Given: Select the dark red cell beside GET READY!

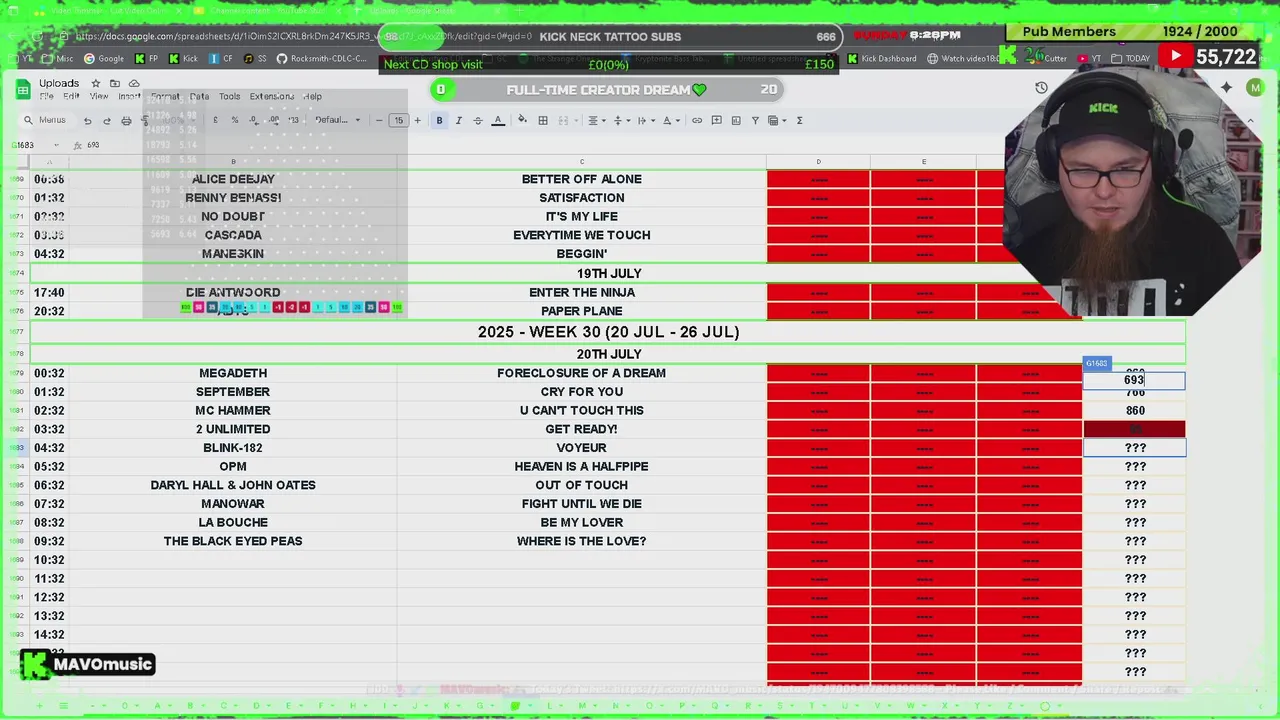Looking at the screenshot, I should click(1134, 429).
